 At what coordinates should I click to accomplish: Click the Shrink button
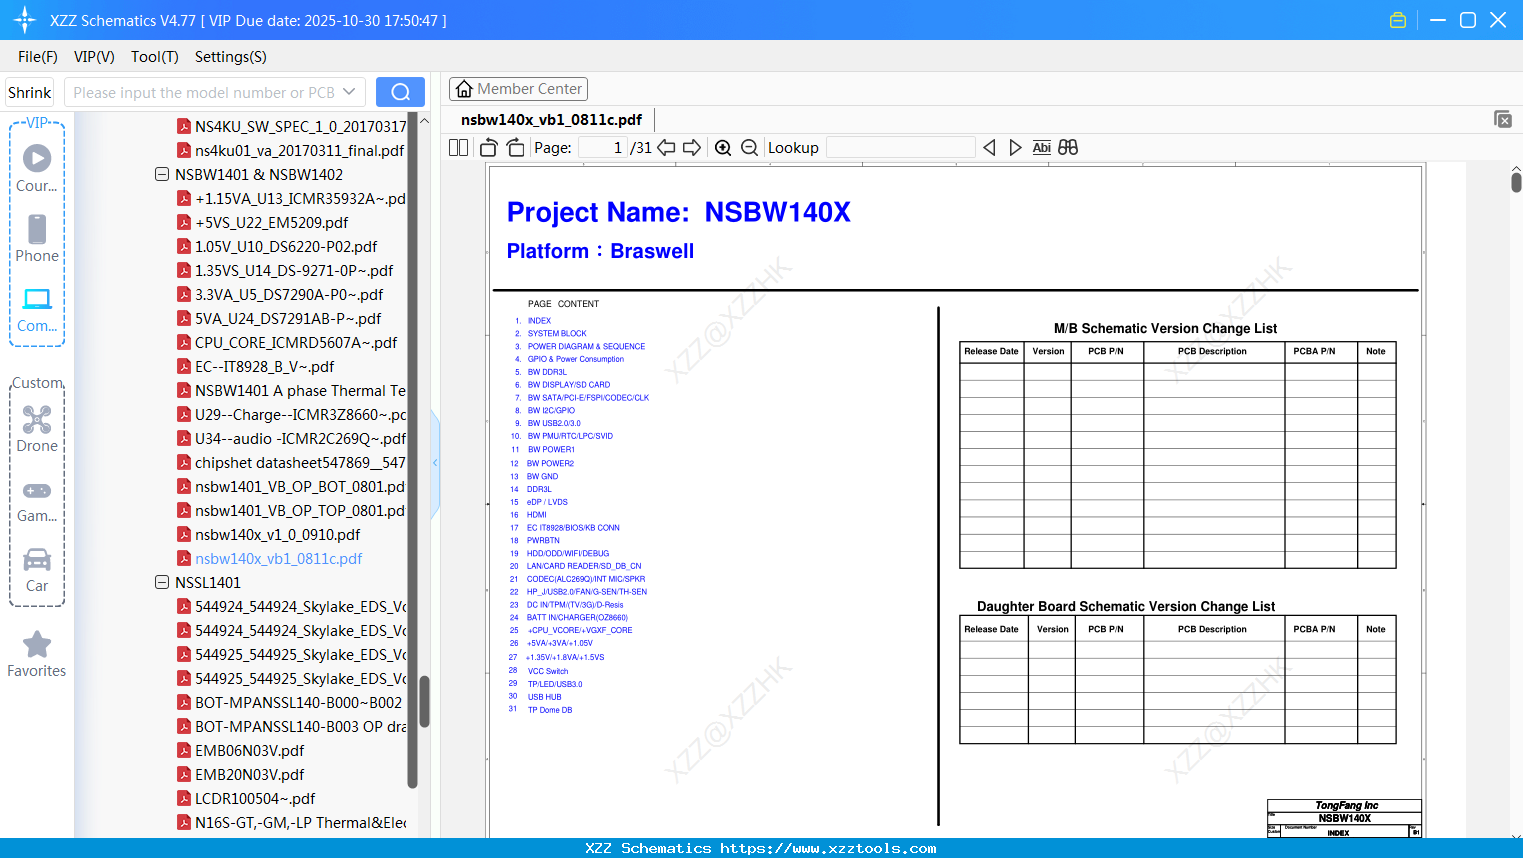(30, 92)
